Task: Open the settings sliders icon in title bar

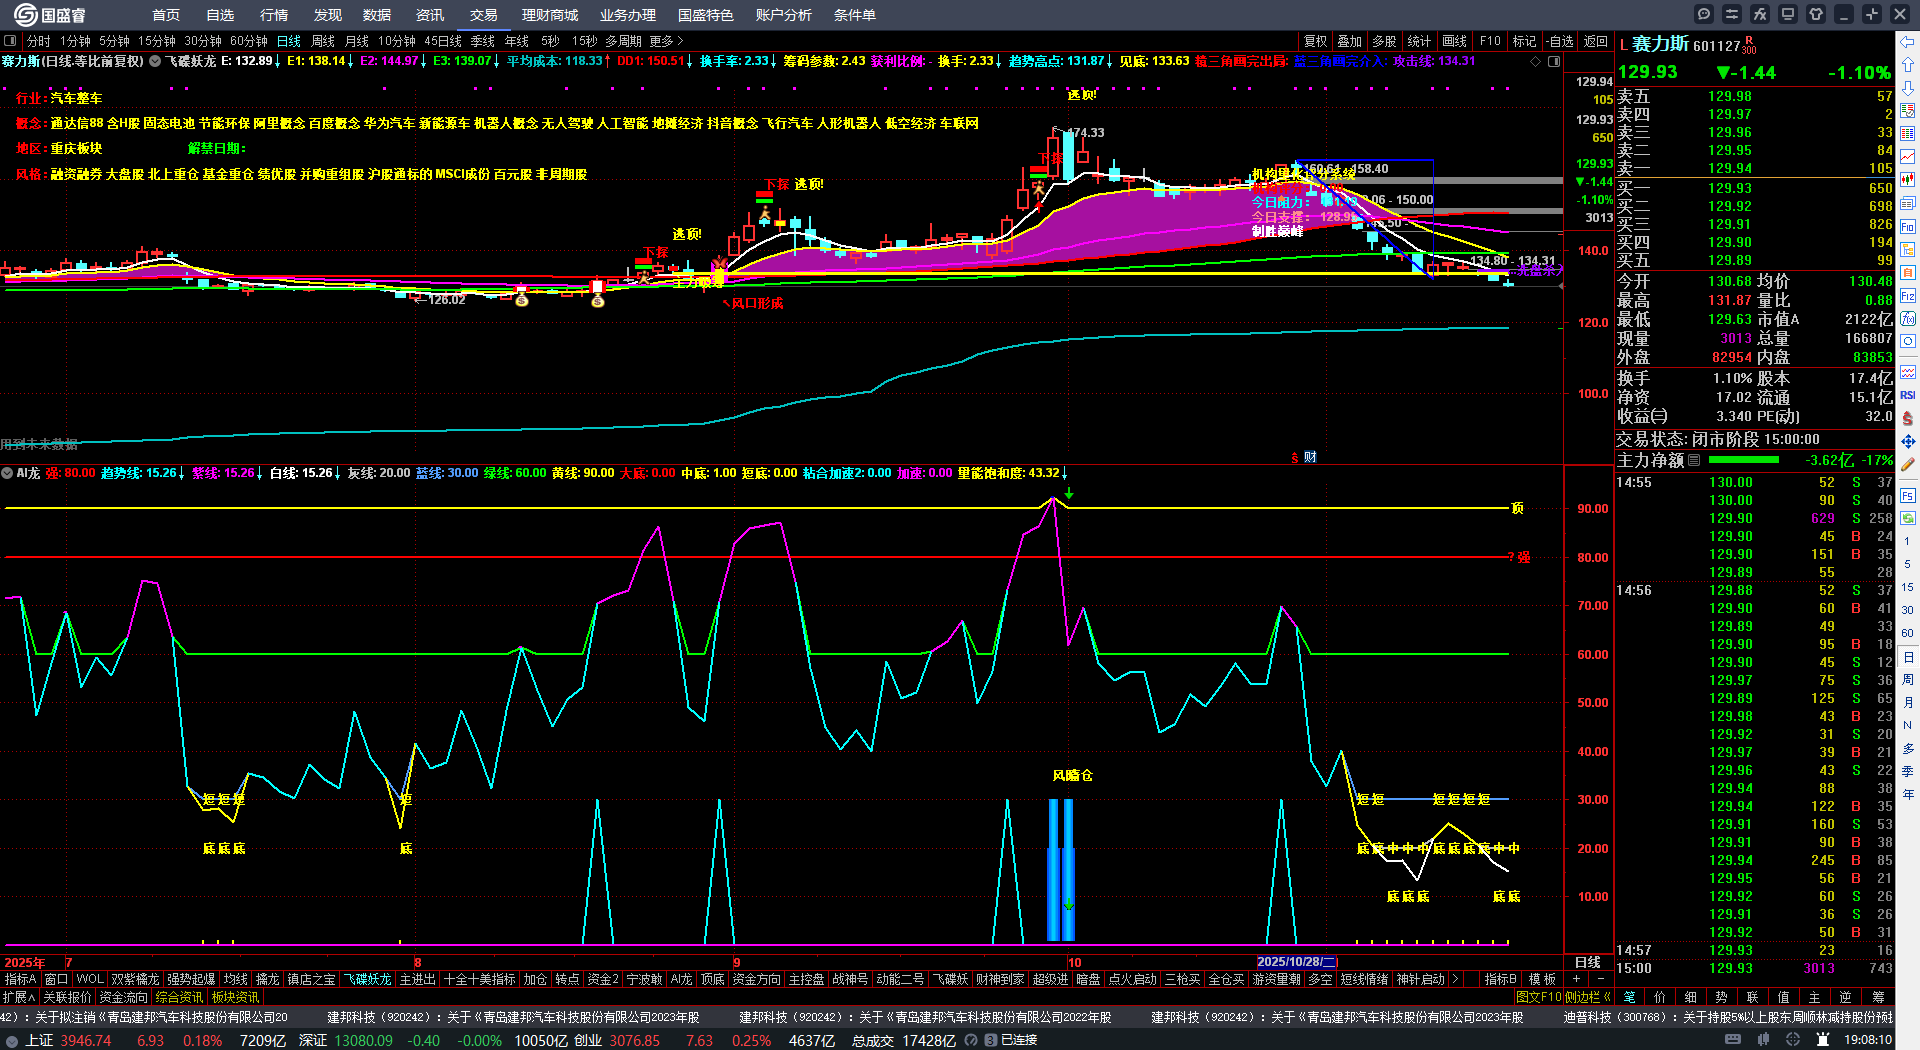Action: [x=1732, y=14]
